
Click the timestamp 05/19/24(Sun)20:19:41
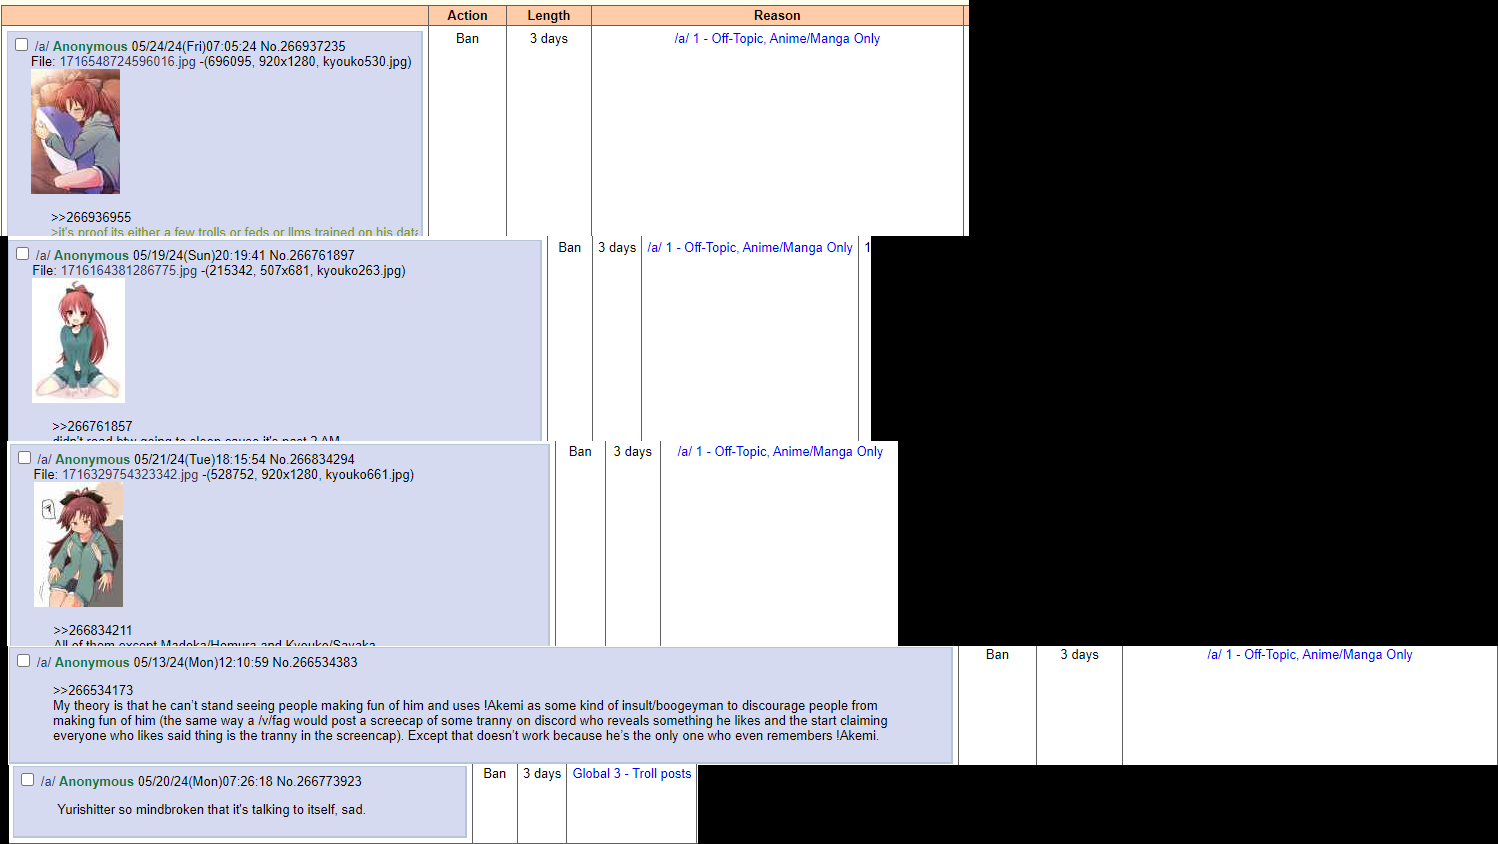point(199,256)
